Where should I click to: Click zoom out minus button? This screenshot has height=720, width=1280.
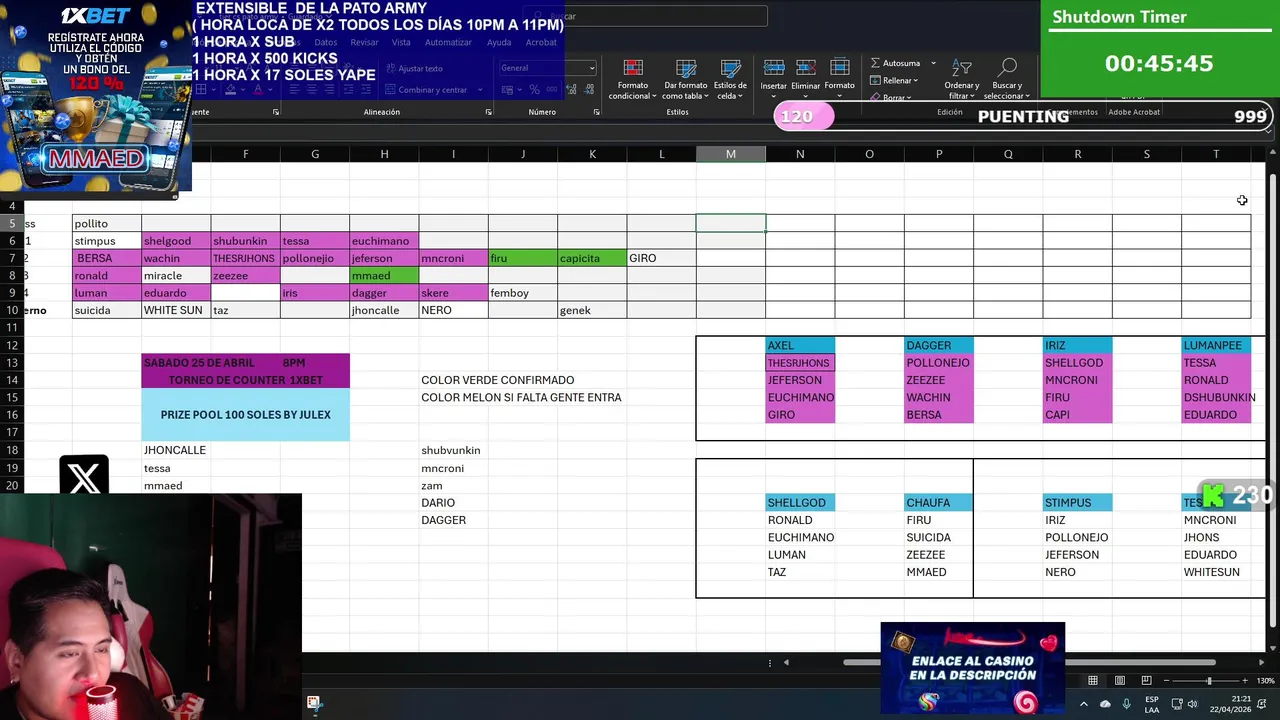(x=1168, y=681)
